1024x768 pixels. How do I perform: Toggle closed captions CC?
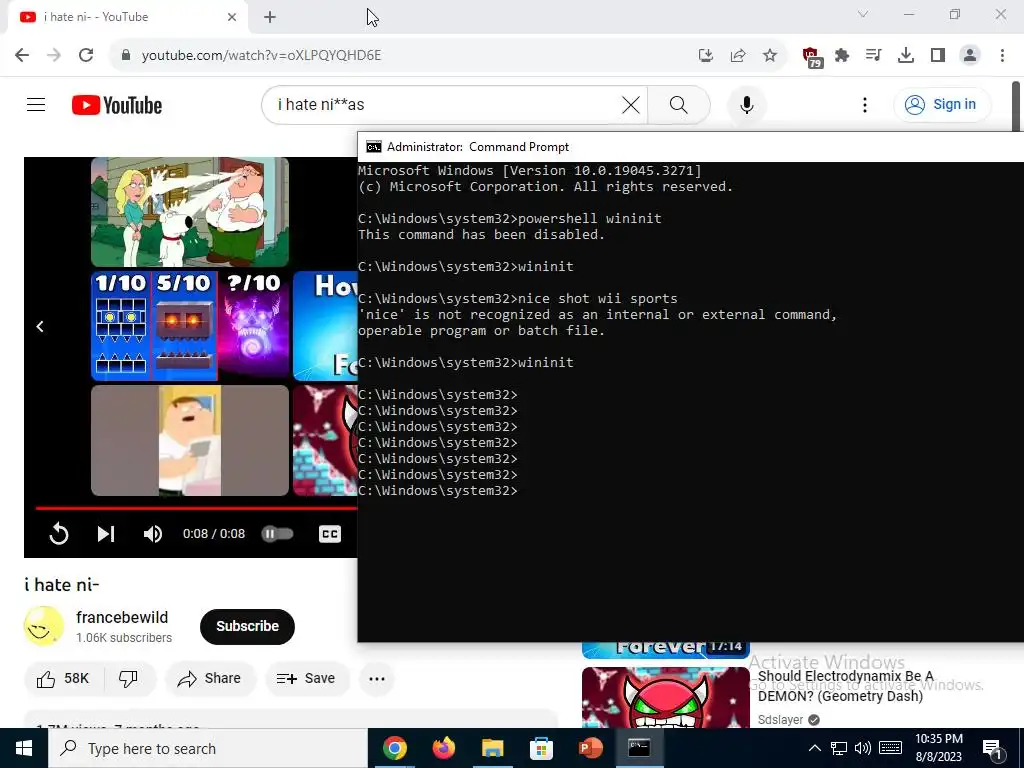tap(330, 534)
